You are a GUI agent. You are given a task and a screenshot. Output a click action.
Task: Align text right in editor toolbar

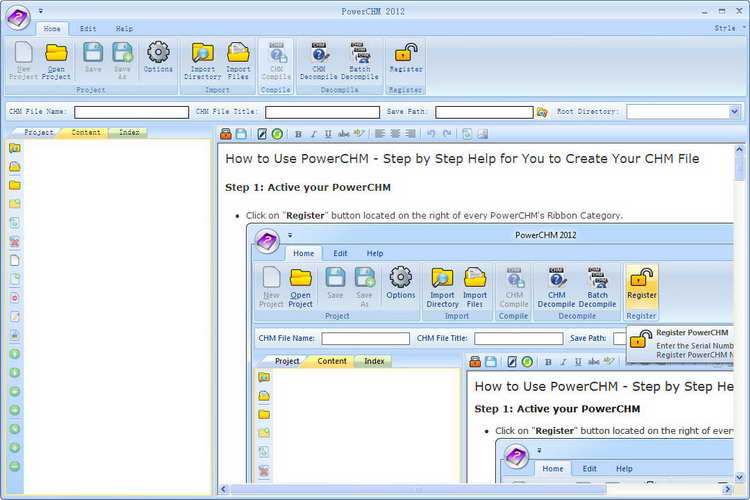(410, 134)
